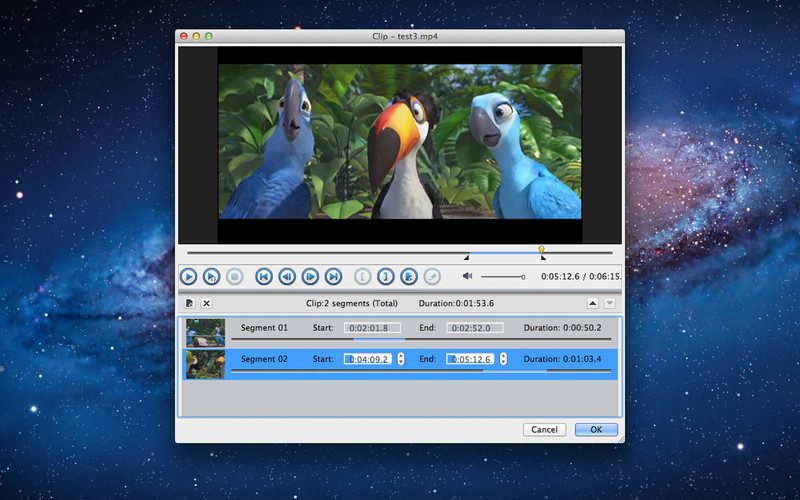Click the Stop playback button
800x500 pixels.
point(235,277)
